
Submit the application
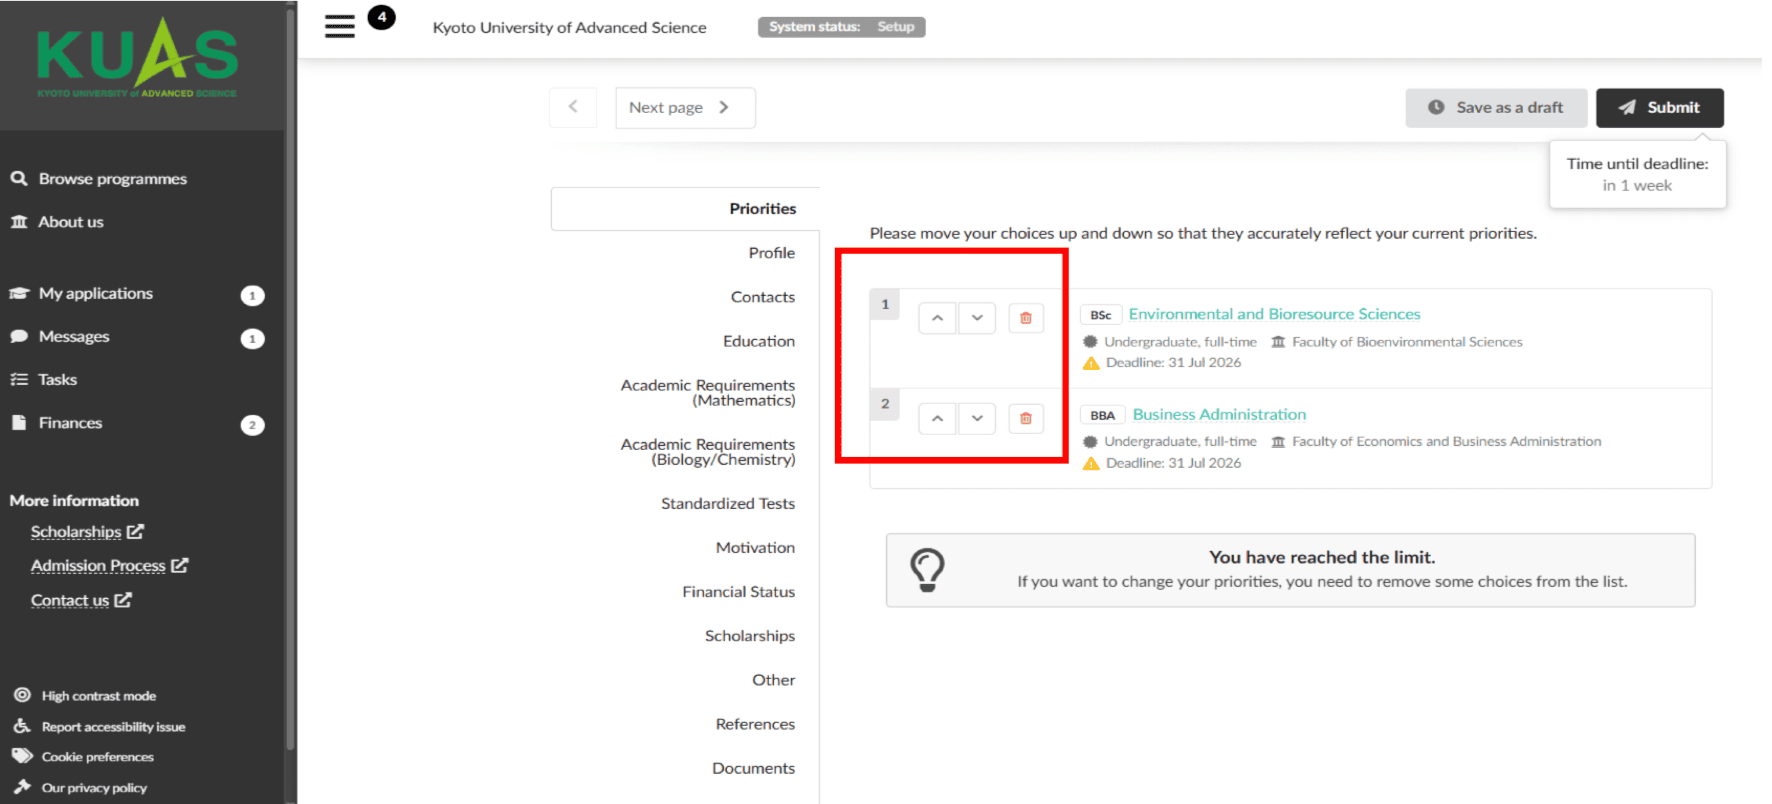pos(1660,107)
